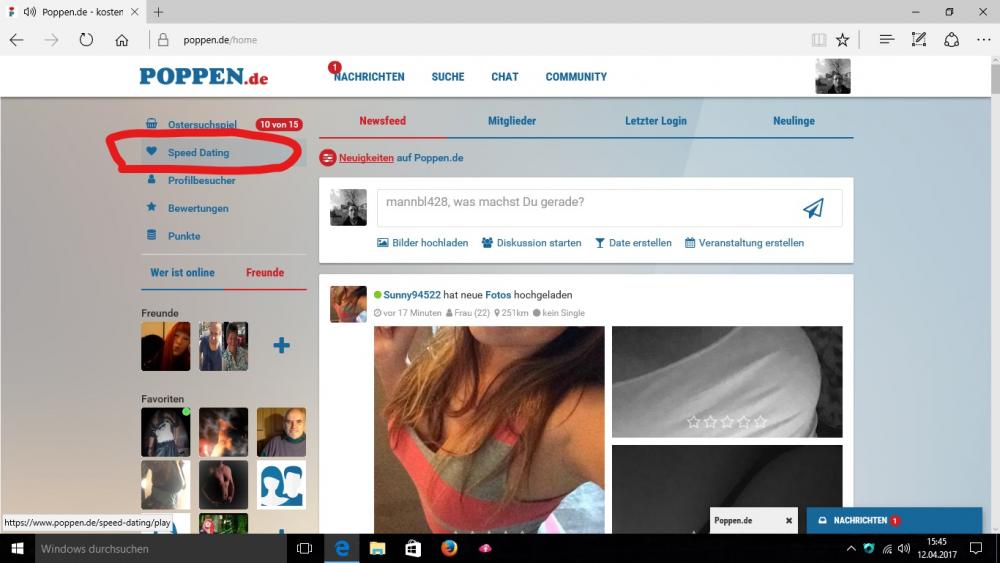
Task: Click the Bilder hochladen link
Action: 422,243
